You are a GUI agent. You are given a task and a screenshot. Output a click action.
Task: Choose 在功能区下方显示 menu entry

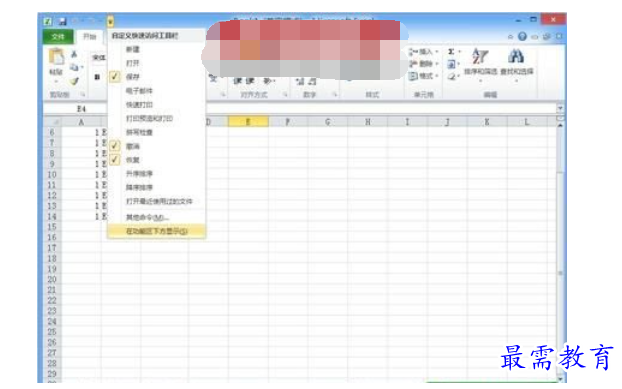(157, 231)
